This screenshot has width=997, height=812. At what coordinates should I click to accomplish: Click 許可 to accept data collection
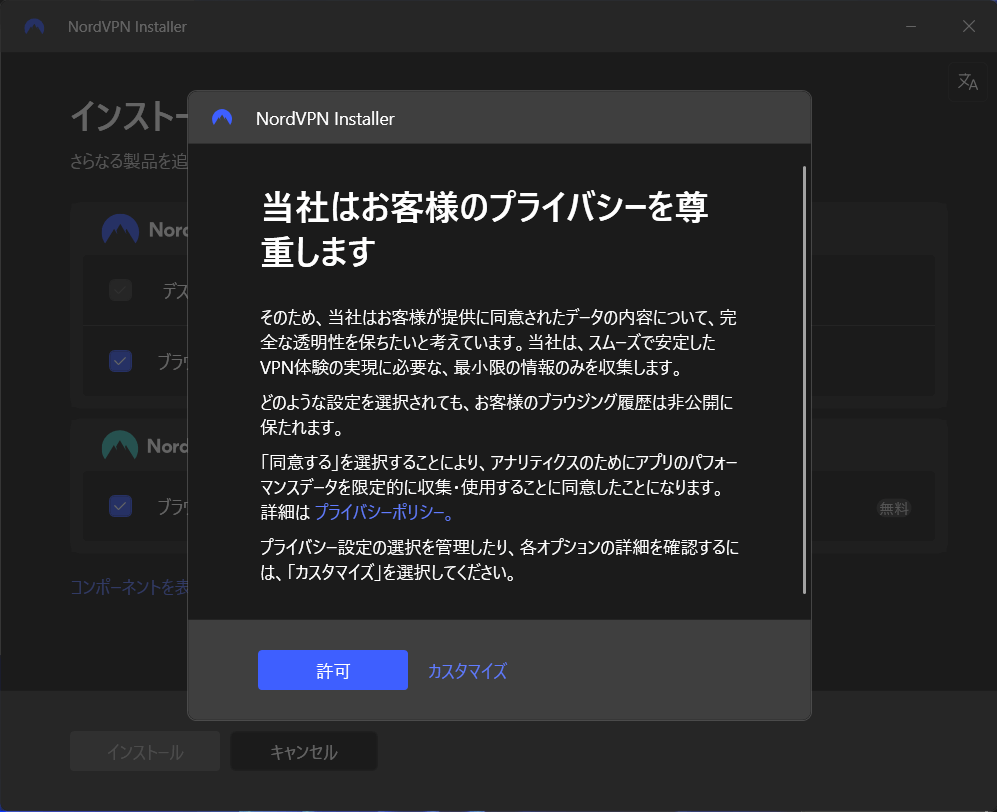point(332,670)
